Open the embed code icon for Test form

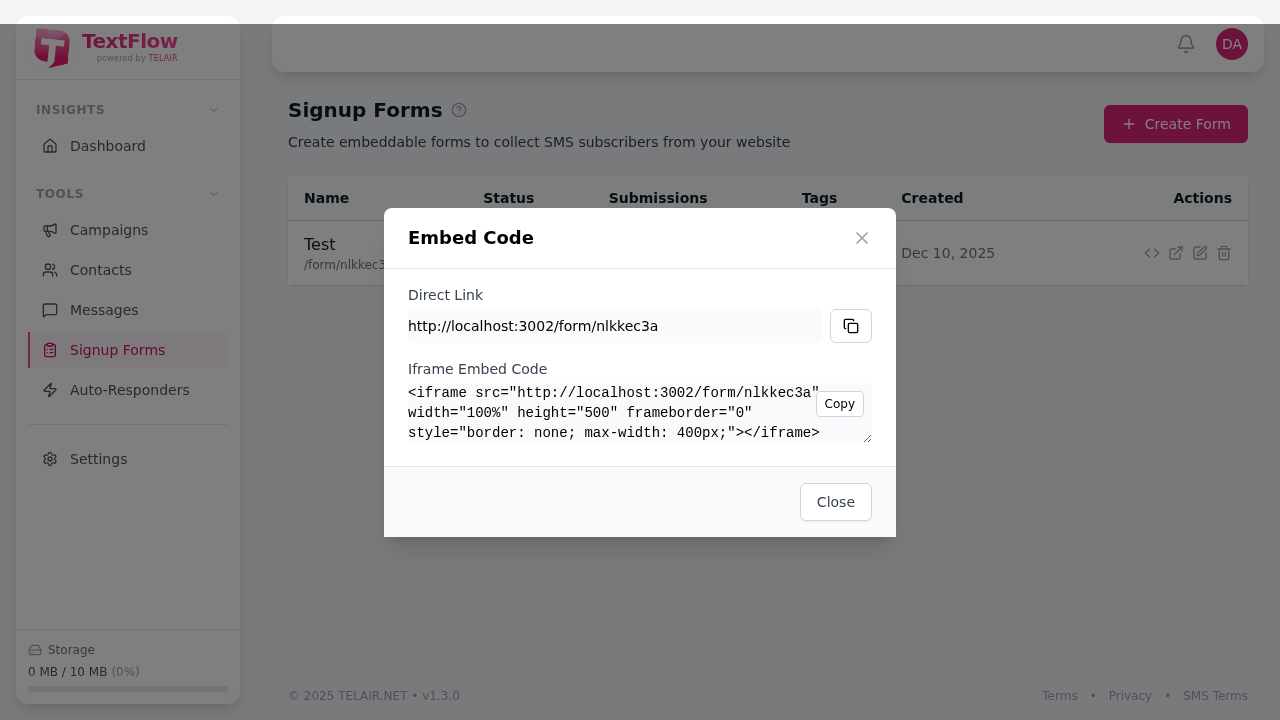coord(1152,253)
